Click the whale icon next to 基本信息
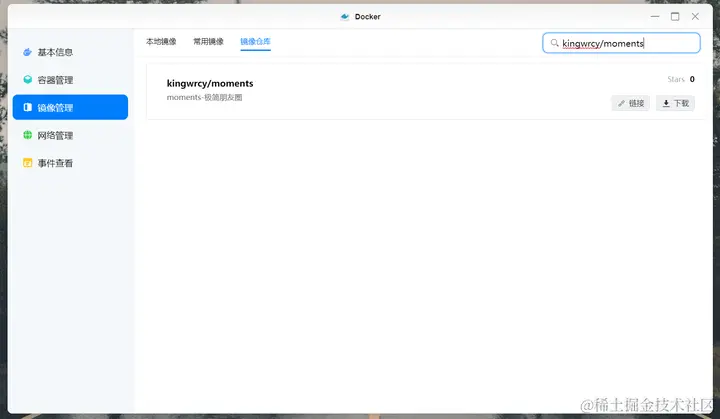 (28, 52)
